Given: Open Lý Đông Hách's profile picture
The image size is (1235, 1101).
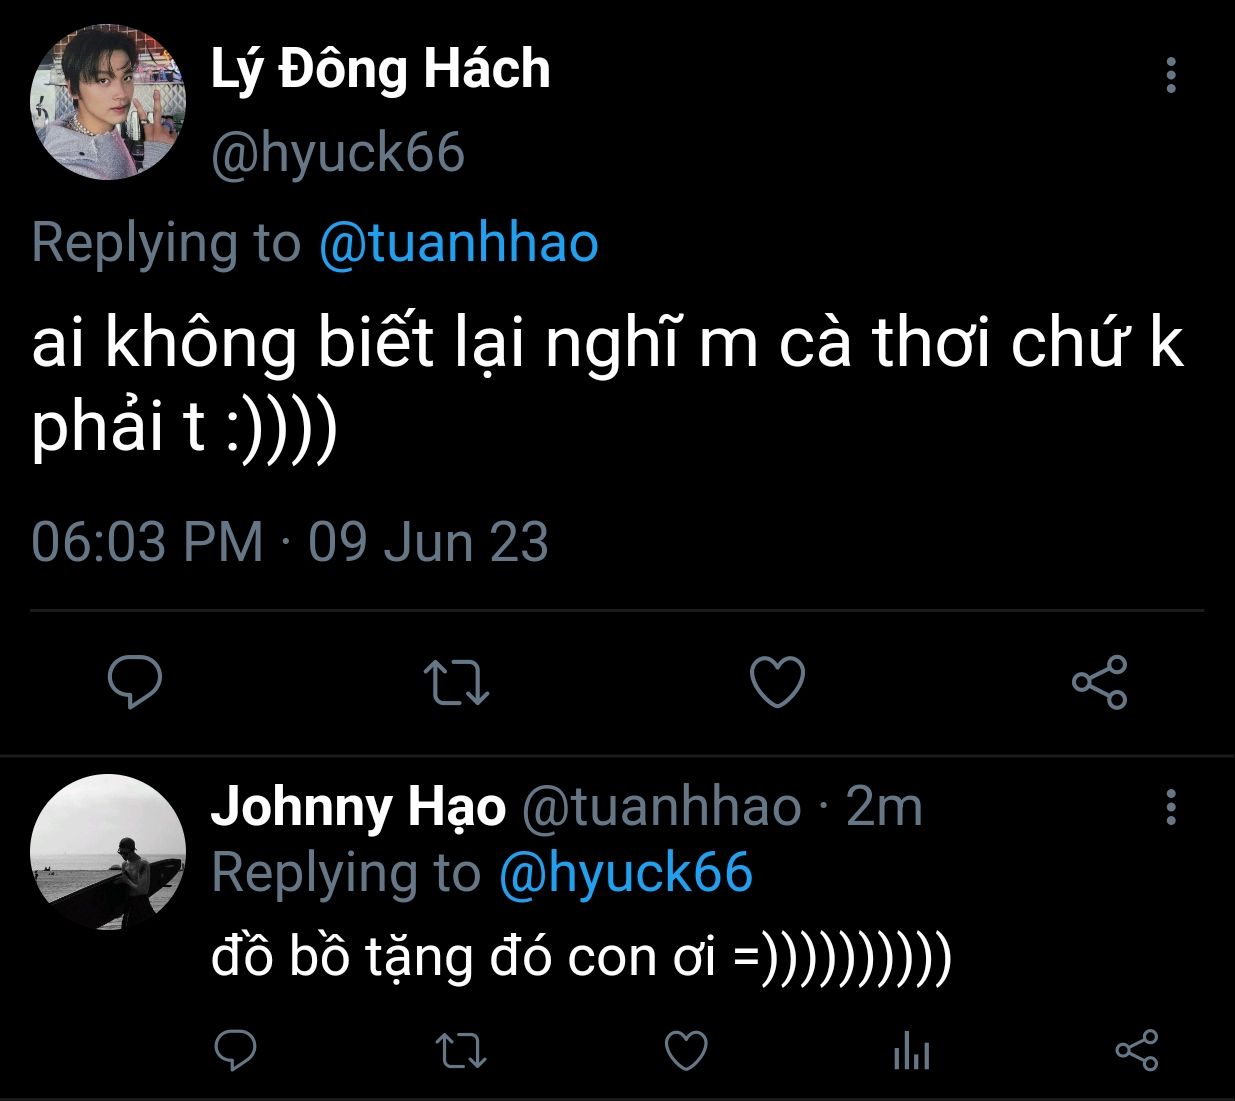Looking at the screenshot, I should [108, 102].
